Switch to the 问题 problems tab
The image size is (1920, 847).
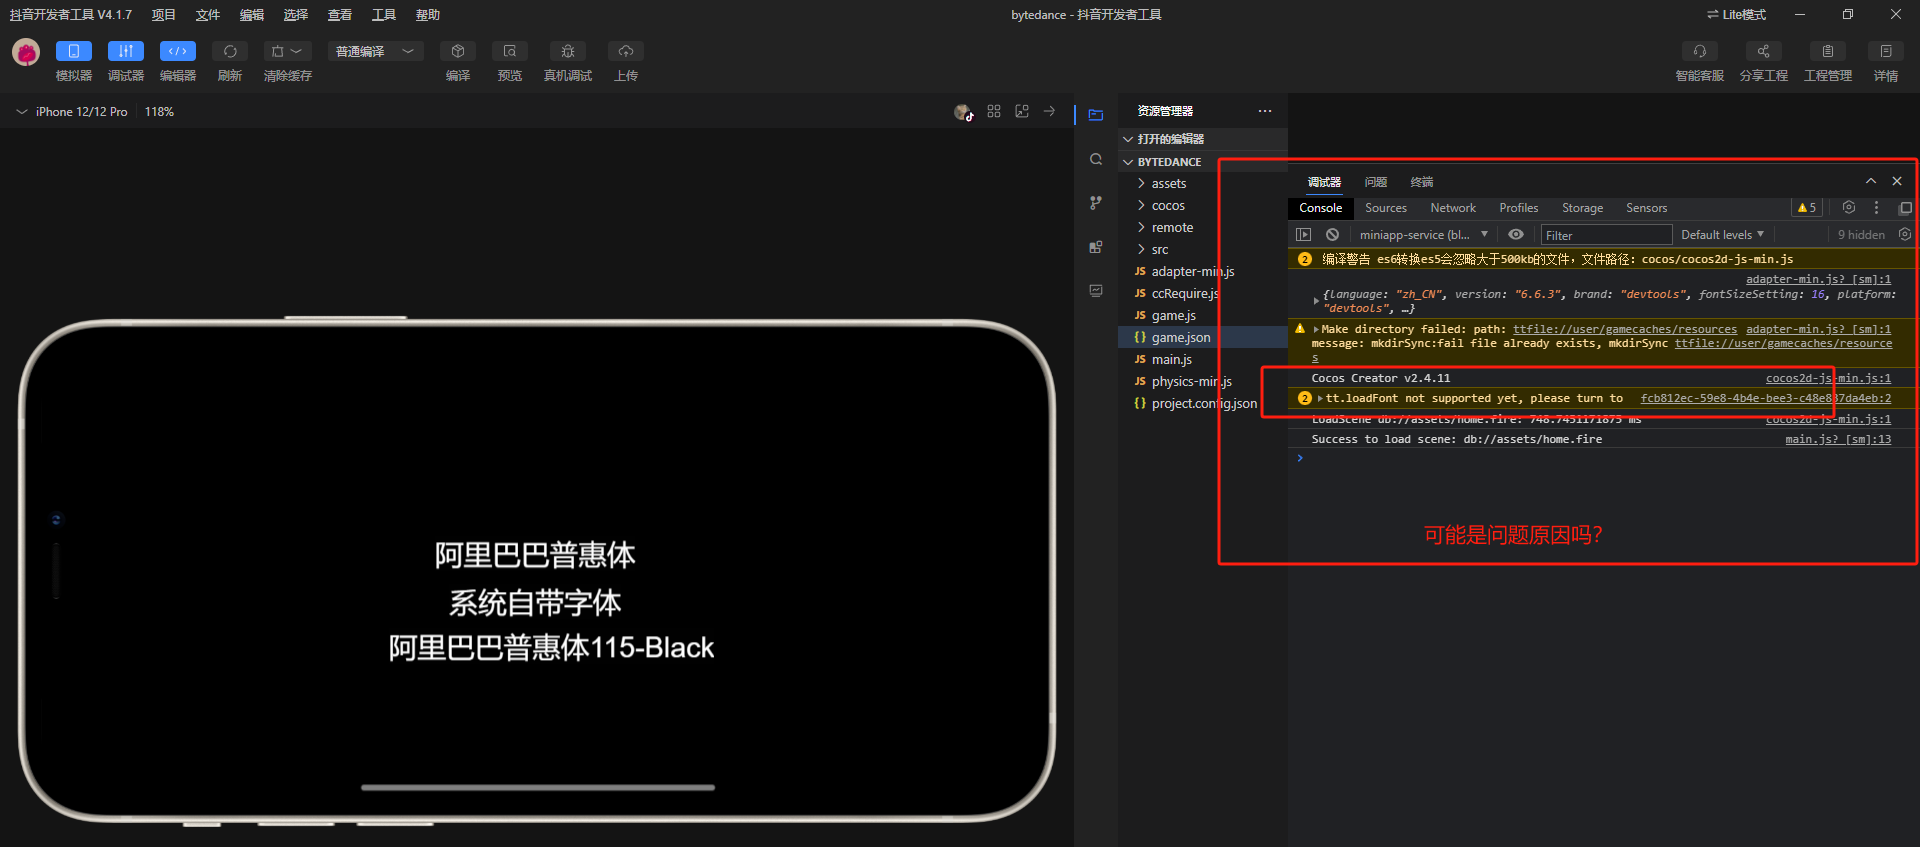click(1376, 182)
